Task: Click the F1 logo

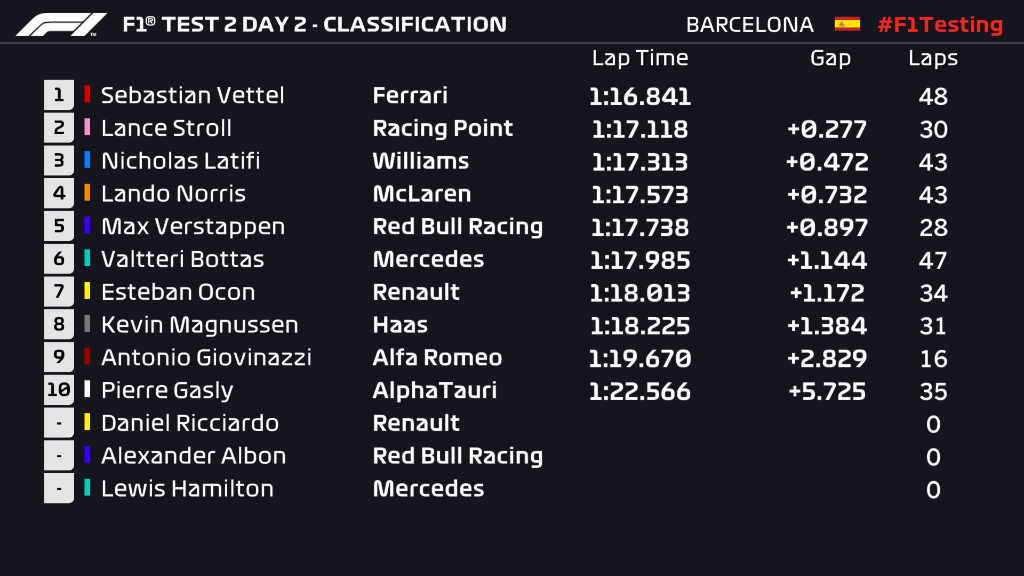Action: click(x=61, y=25)
